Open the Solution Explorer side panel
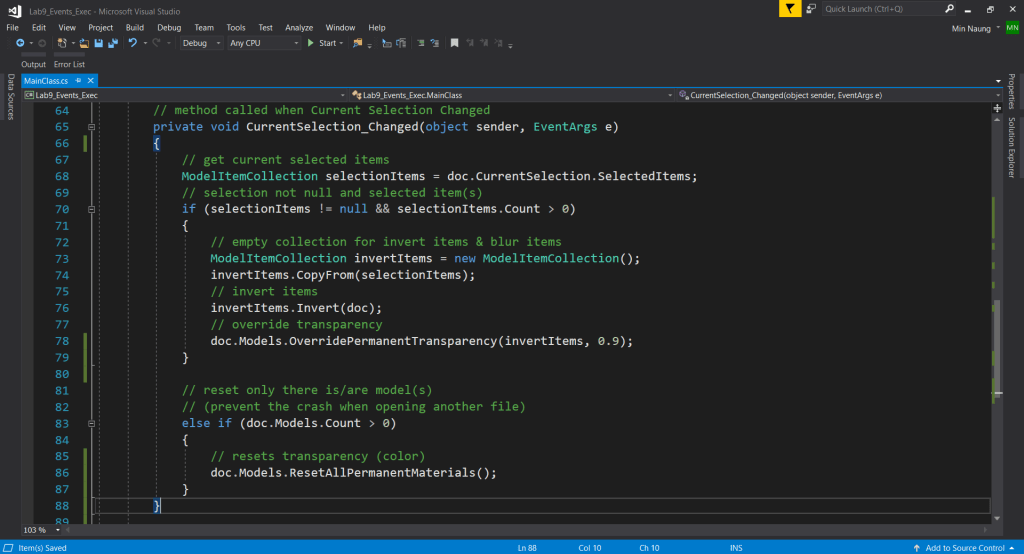Screen dimensions: 1024x554 pos(1011,149)
